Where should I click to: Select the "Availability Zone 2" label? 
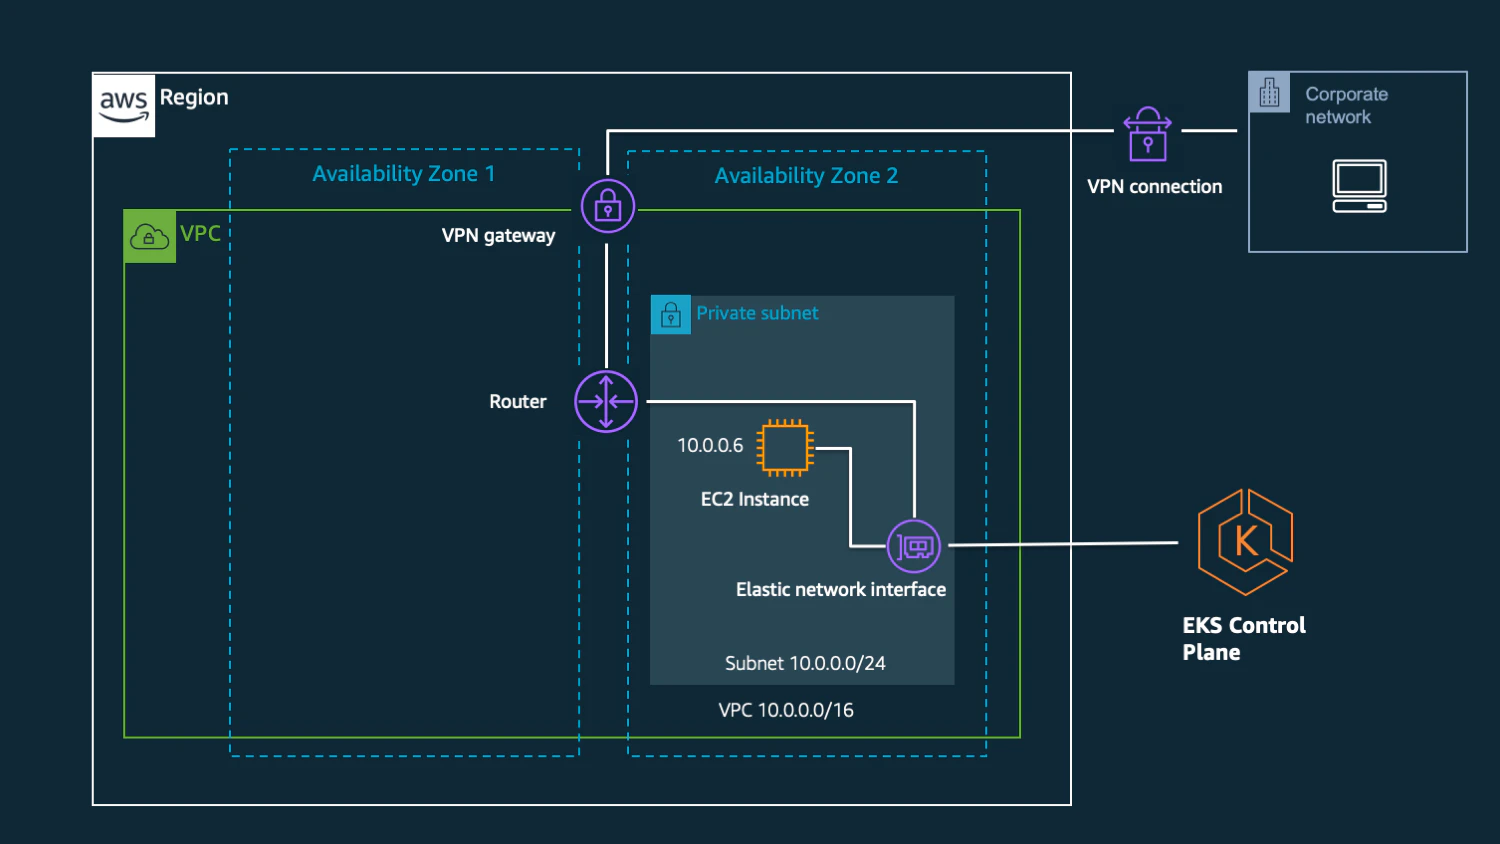(806, 176)
